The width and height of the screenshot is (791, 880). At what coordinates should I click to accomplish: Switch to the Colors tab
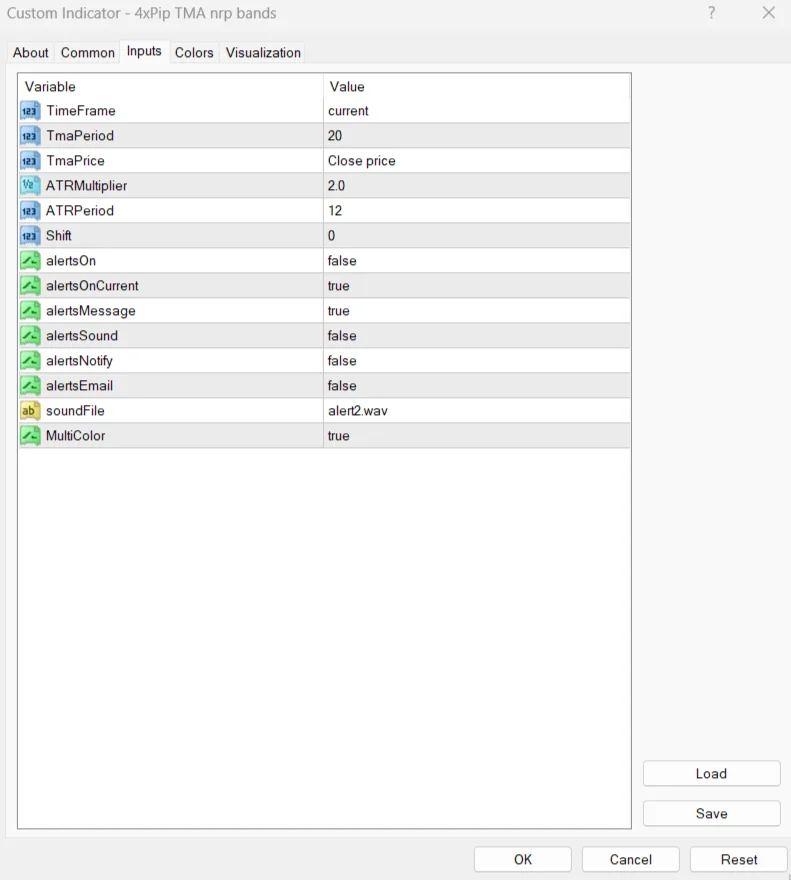pos(194,53)
